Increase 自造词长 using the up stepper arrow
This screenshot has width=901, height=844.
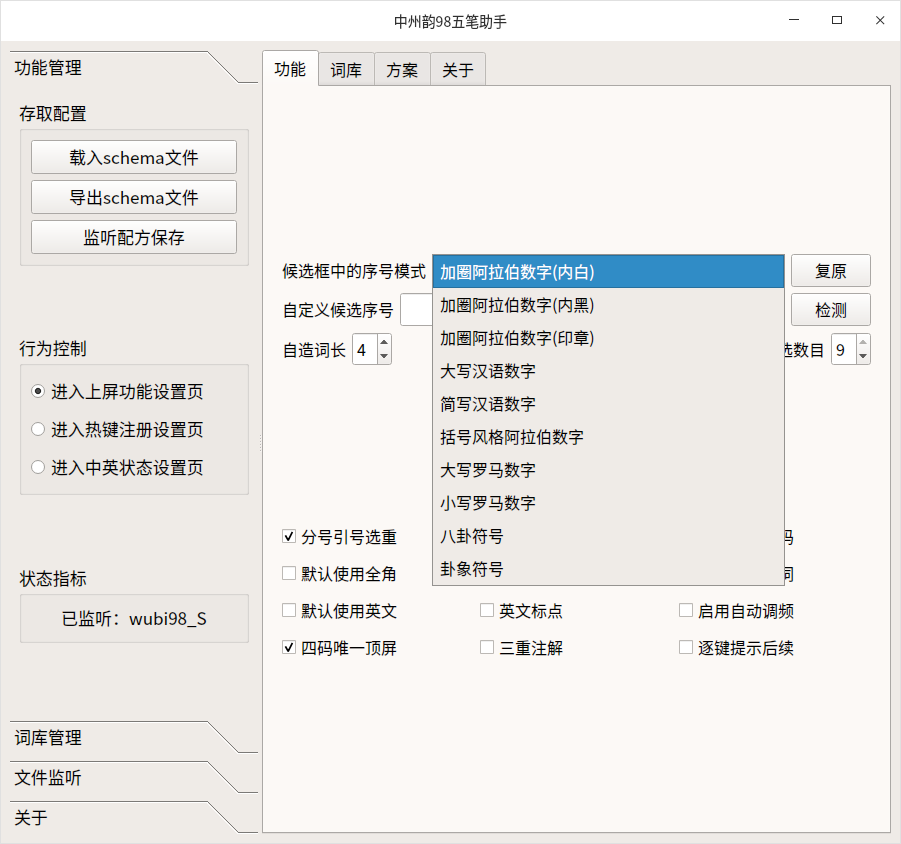coord(385,342)
